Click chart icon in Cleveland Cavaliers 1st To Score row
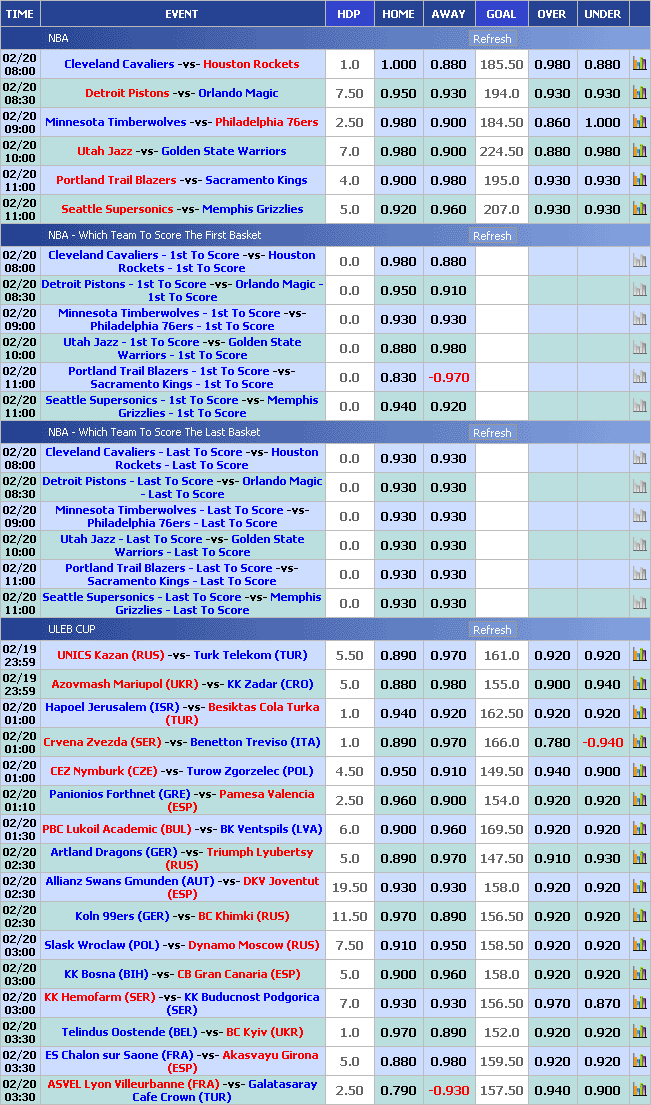This screenshot has height=1105, width=651. click(639, 262)
